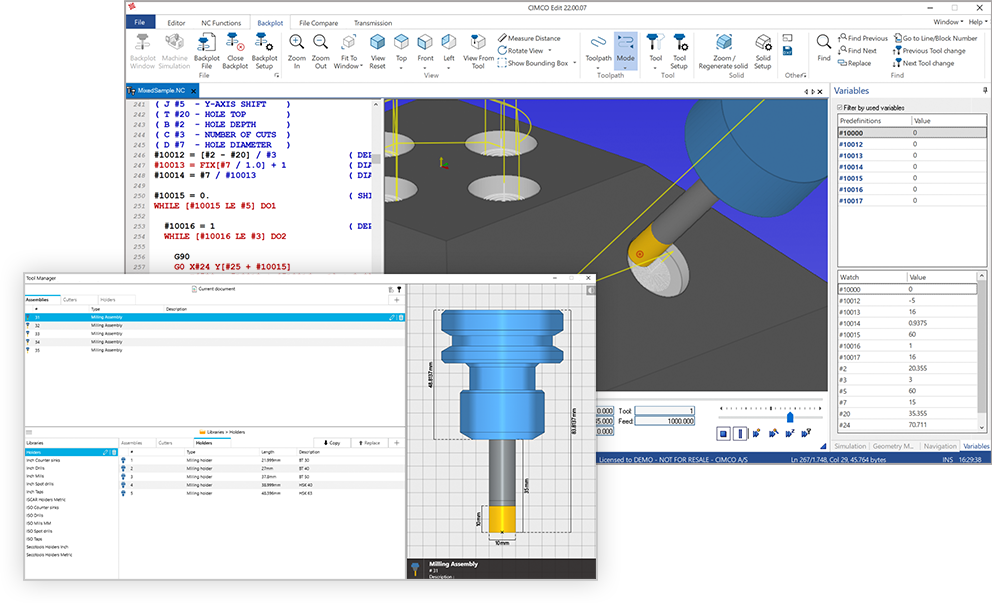The height and width of the screenshot is (603, 992).
Task: Click the Backplot Window icon
Action: pyautogui.click(x=142, y=42)
